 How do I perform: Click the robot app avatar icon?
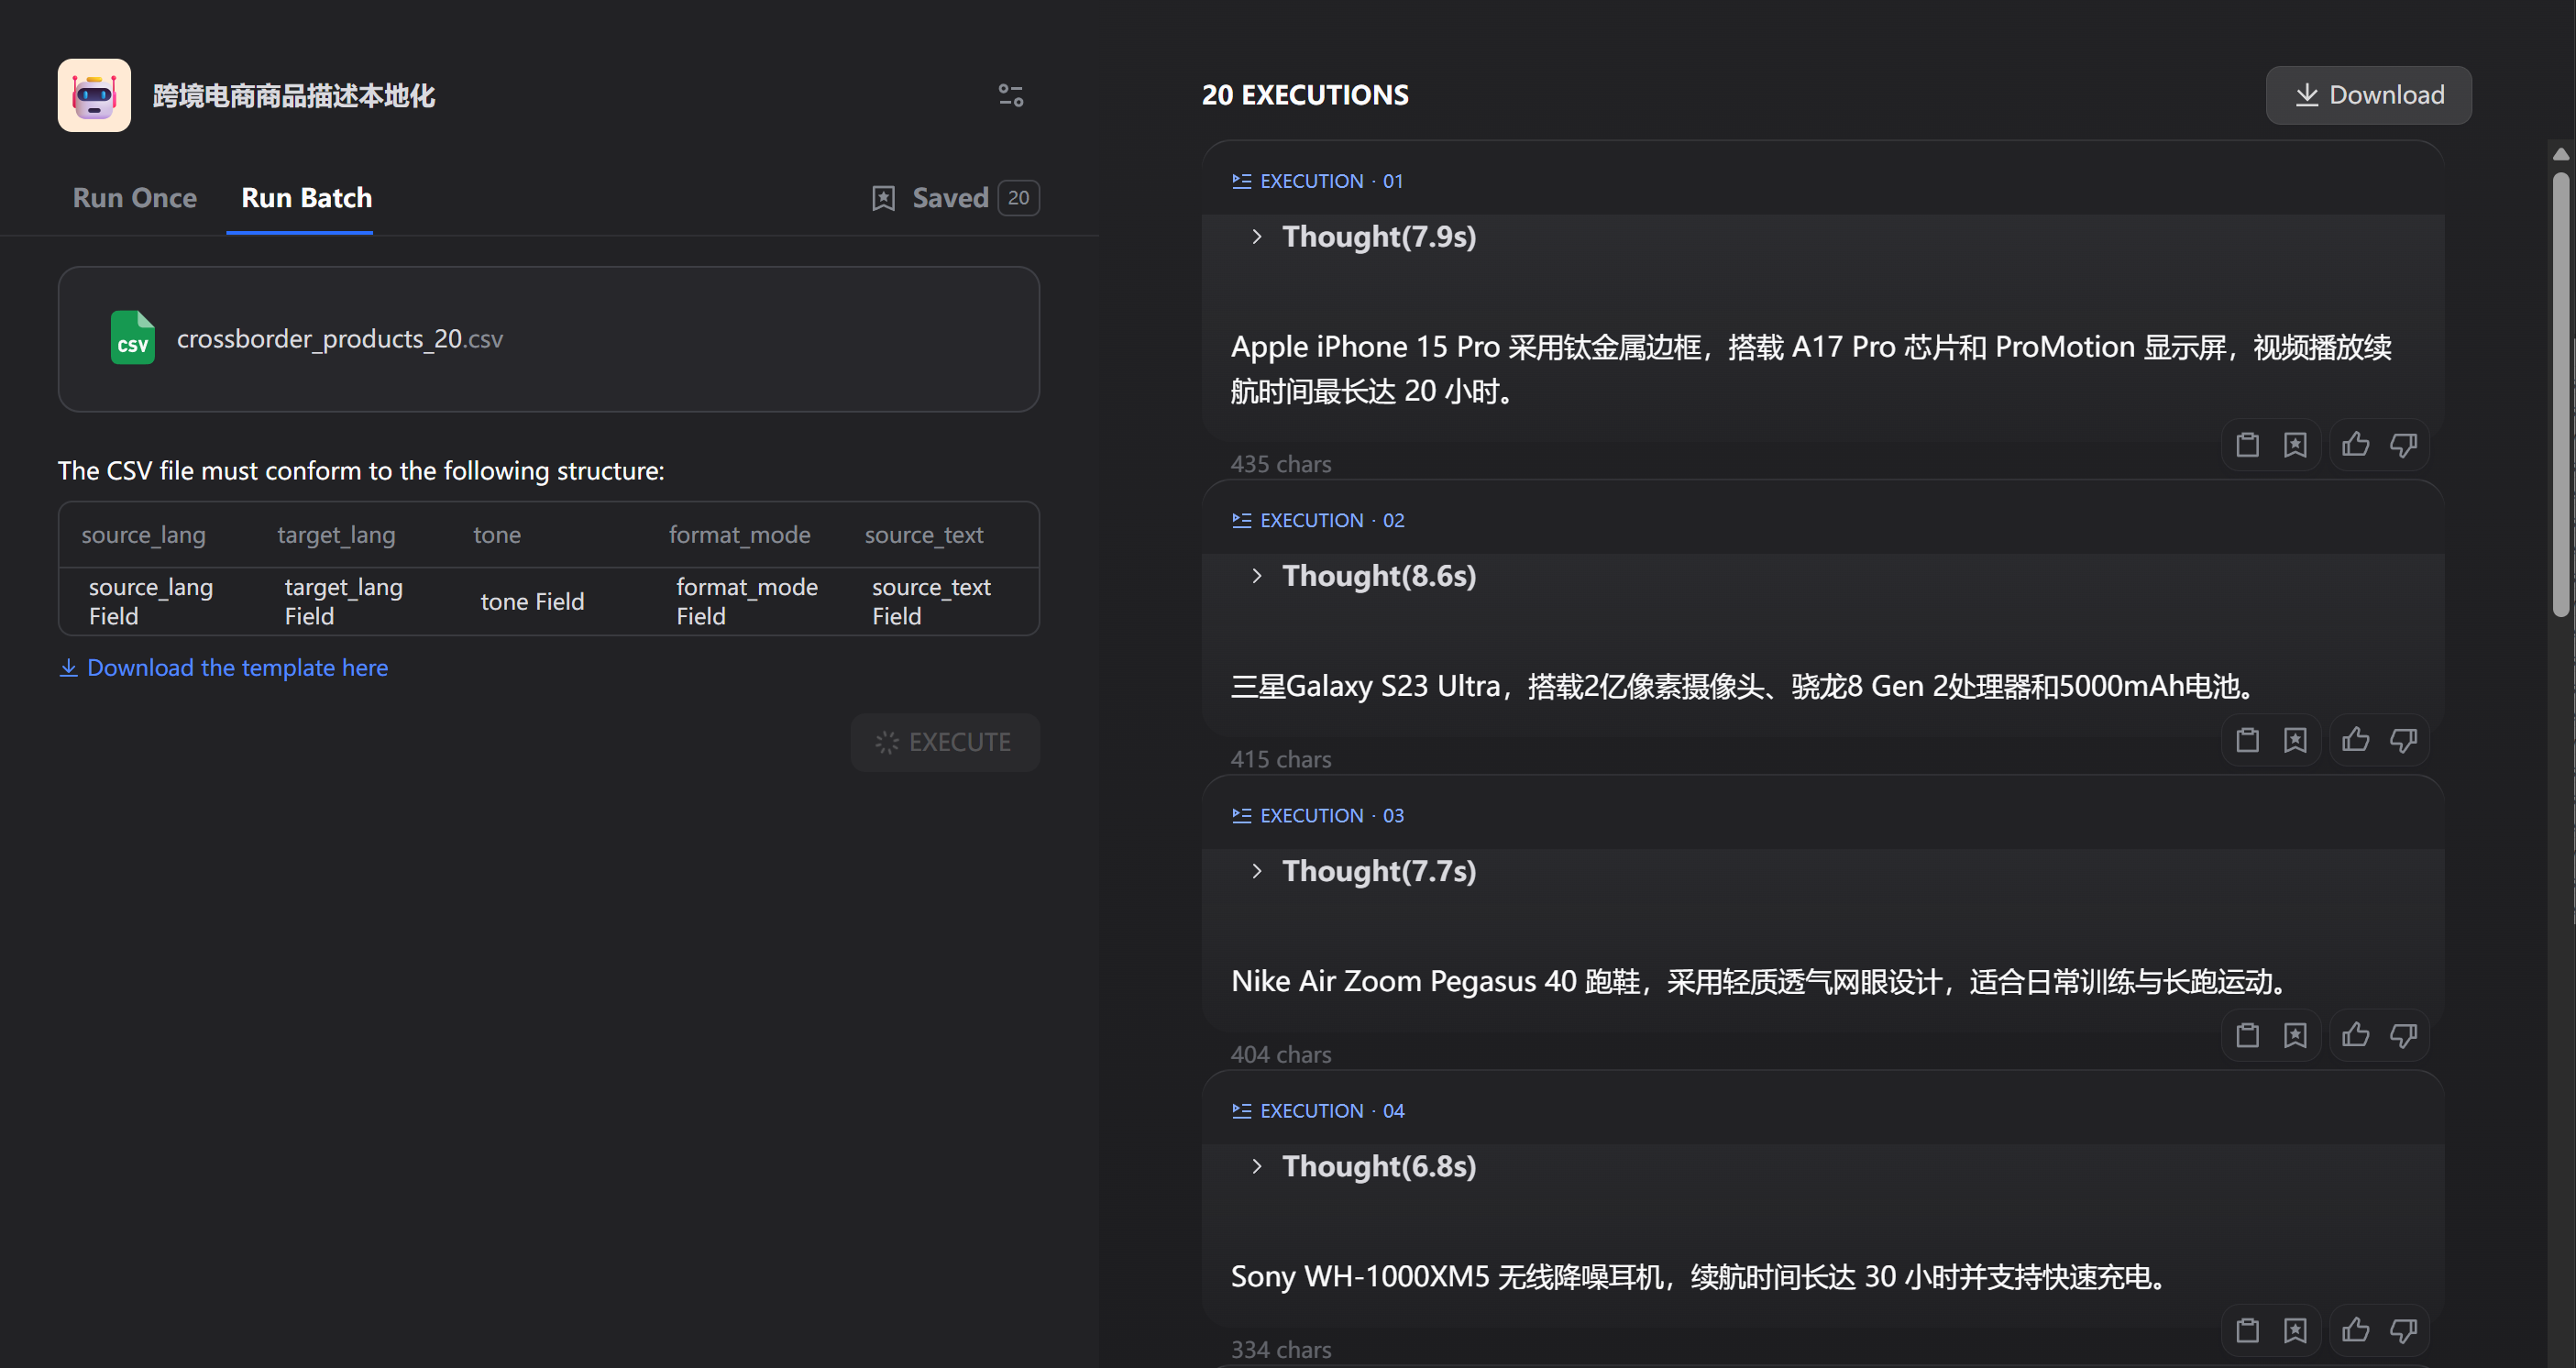coord(94,95)
